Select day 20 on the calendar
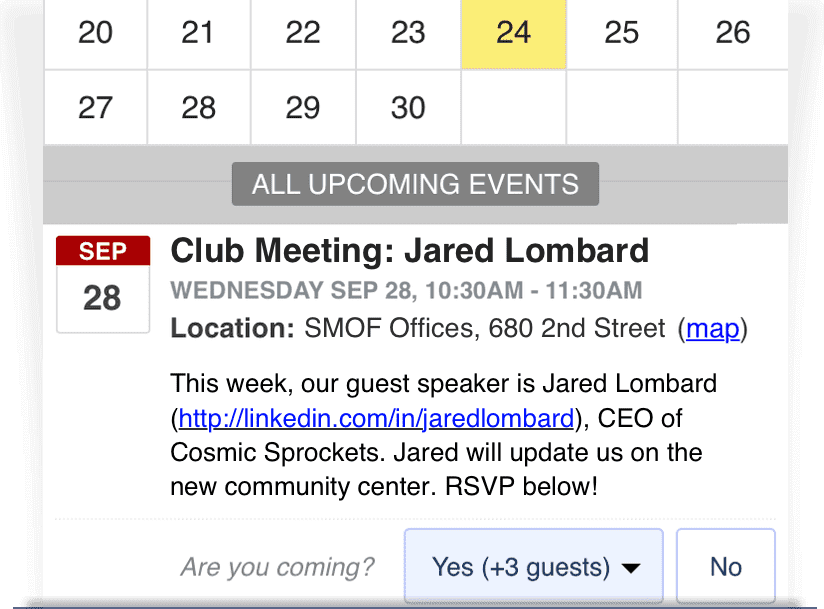The height and width of the screenshot is (609, 824). (x=95, y=33)
